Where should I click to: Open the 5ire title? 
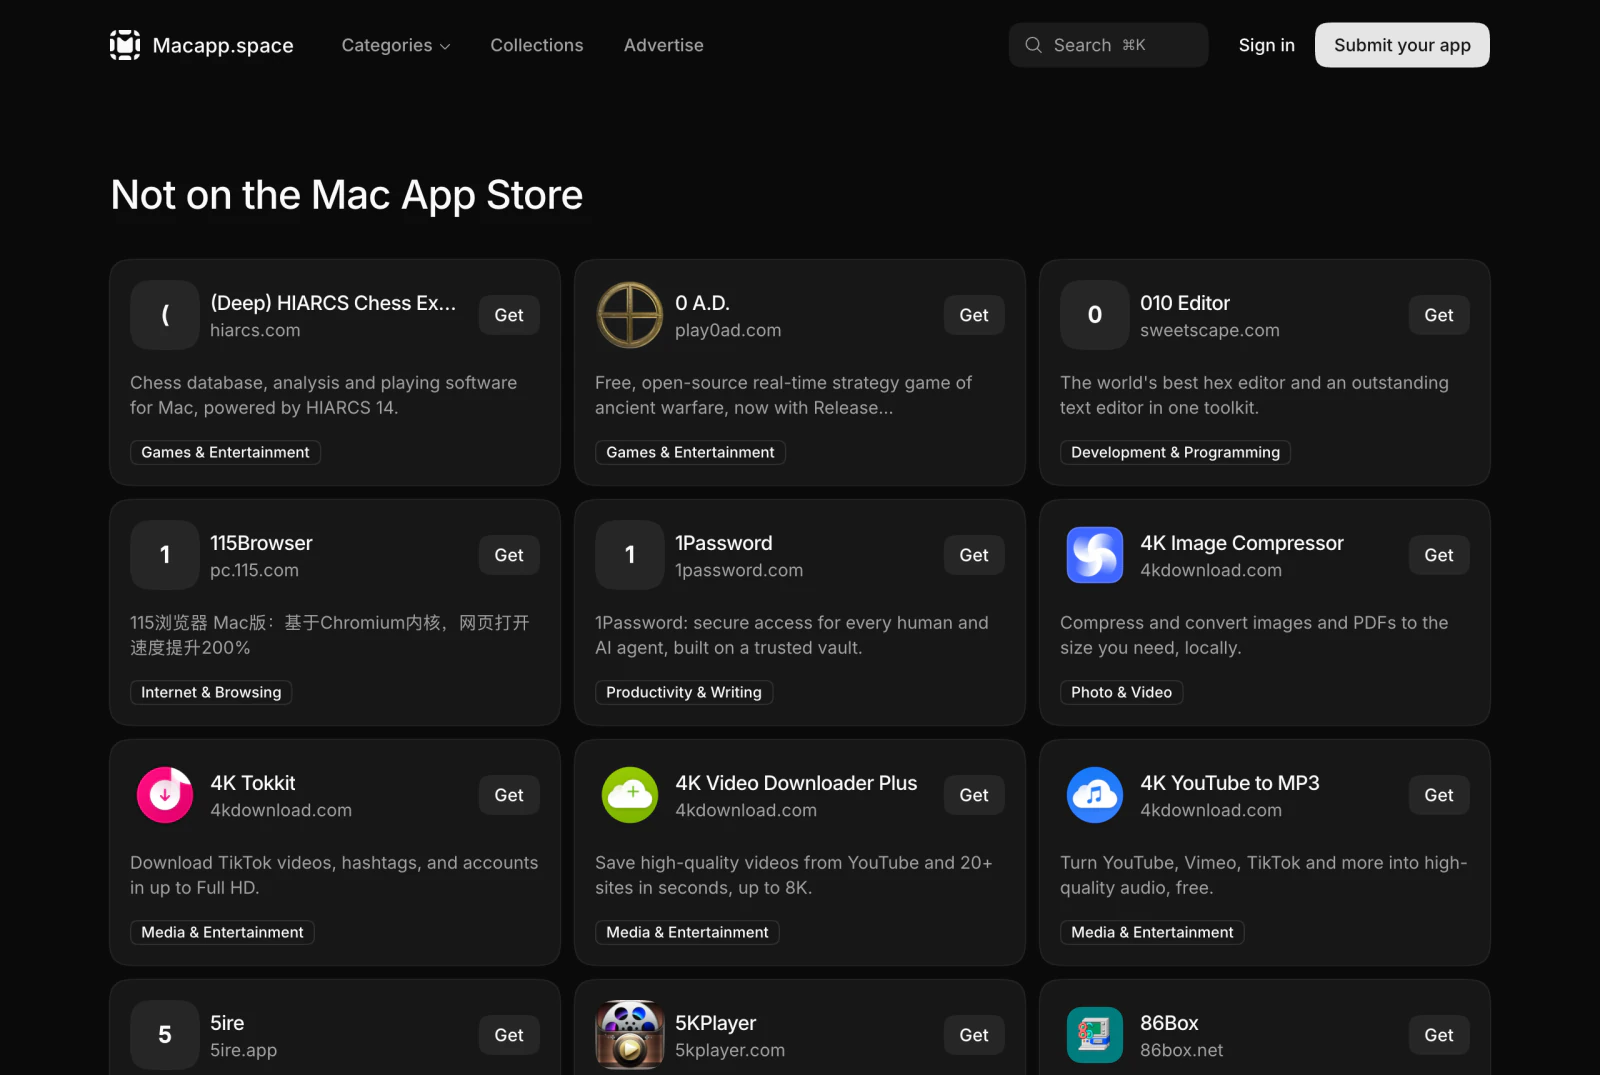(227, 1023)
